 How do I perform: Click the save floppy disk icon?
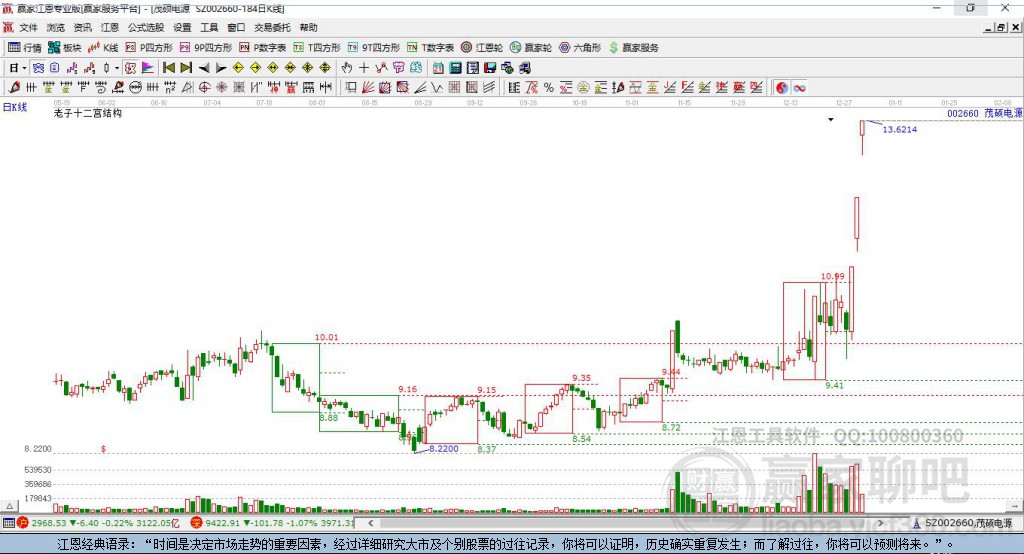(490, 68)
